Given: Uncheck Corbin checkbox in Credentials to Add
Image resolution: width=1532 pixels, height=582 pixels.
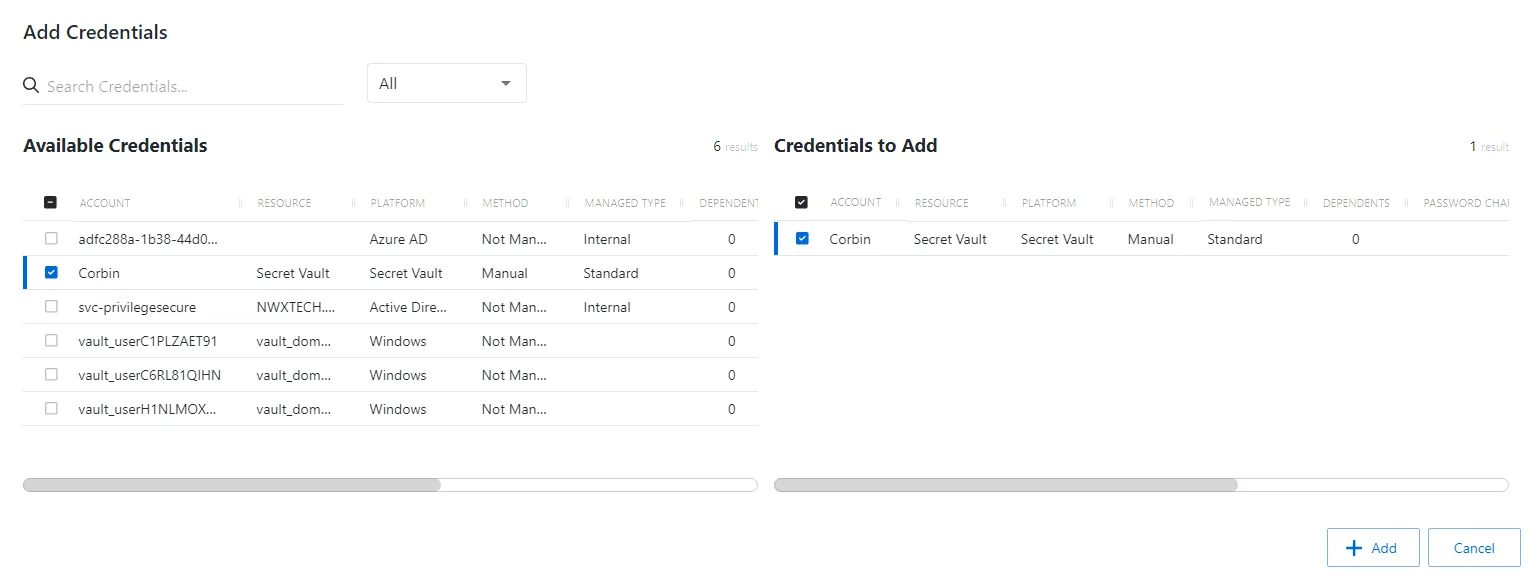Looking at the screenshot, I should [x=801, y=239].
